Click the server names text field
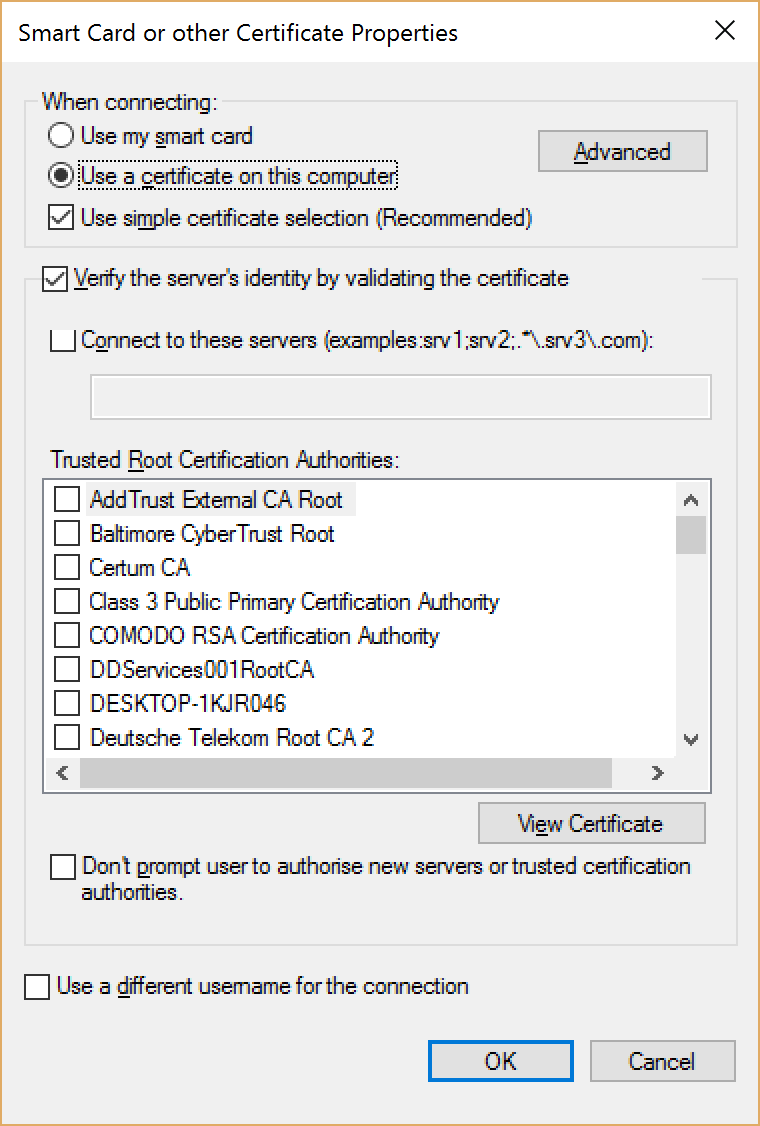760x1126 pixels. [400, 397]
